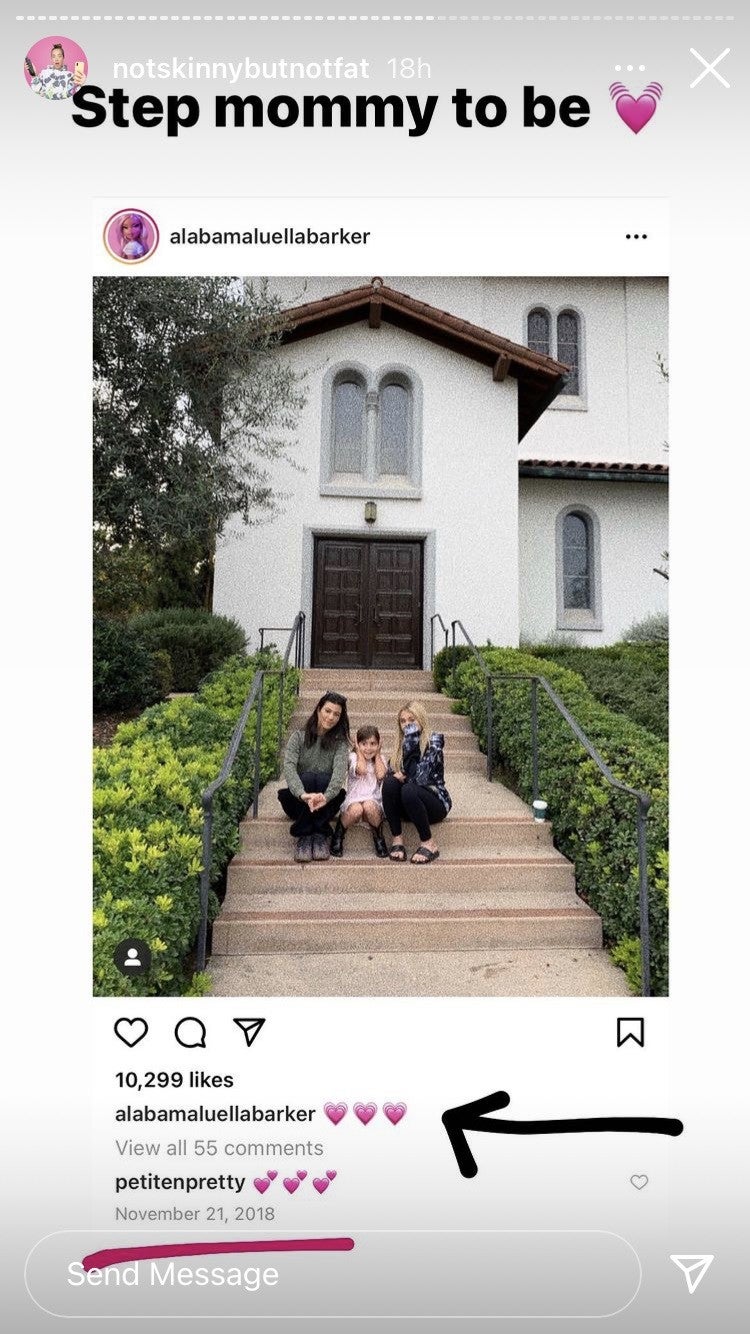Viewport: 750px width, 1334px height.
Task: Tap the notskinnybutnotfat profile avatar
Action: 55,68
